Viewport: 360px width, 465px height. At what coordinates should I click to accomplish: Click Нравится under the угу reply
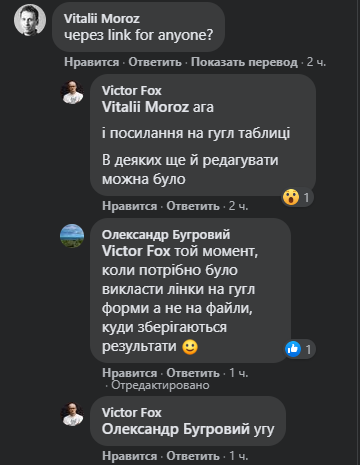pos(130,456)
